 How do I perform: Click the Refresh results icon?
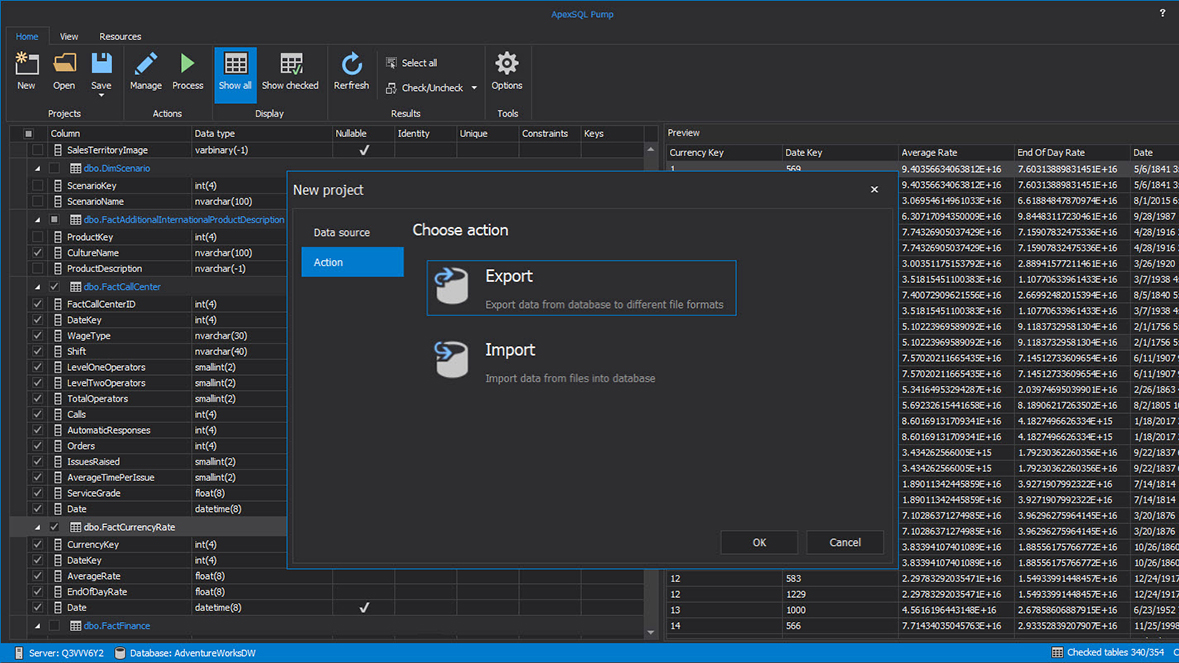point(351,65)
